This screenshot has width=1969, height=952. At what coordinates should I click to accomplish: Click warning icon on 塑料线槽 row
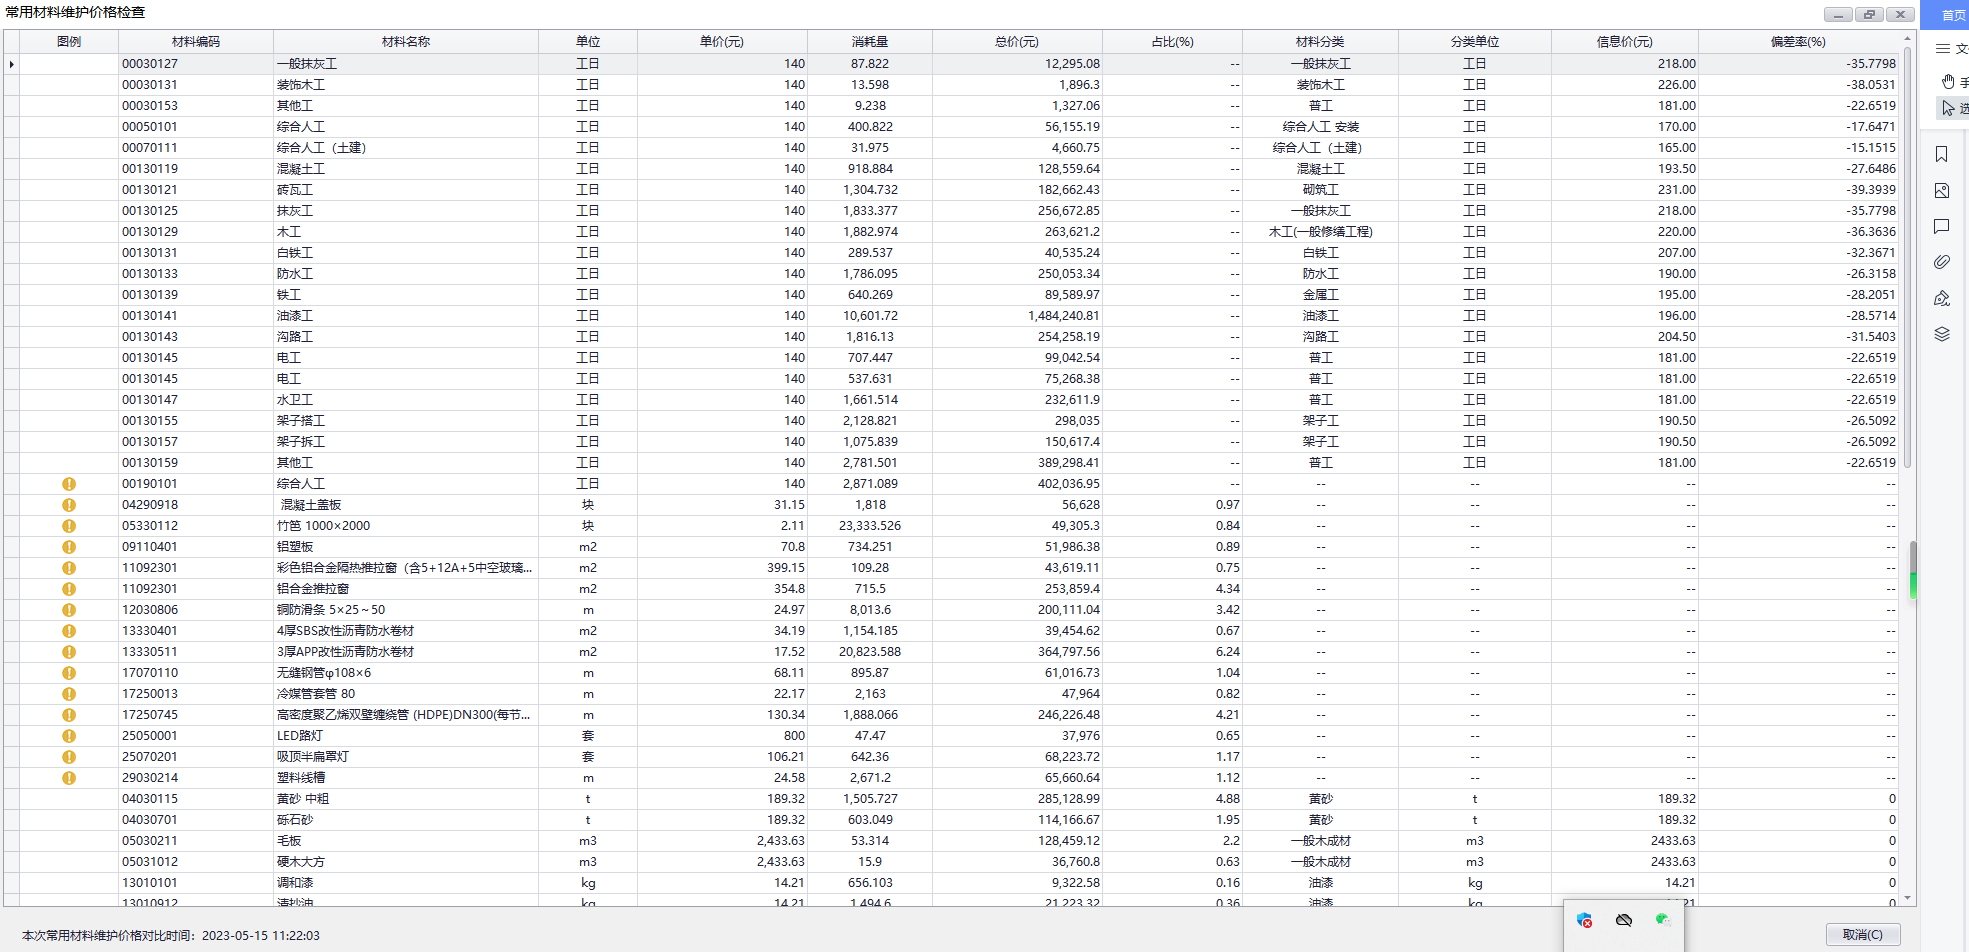tap(69, 778)
